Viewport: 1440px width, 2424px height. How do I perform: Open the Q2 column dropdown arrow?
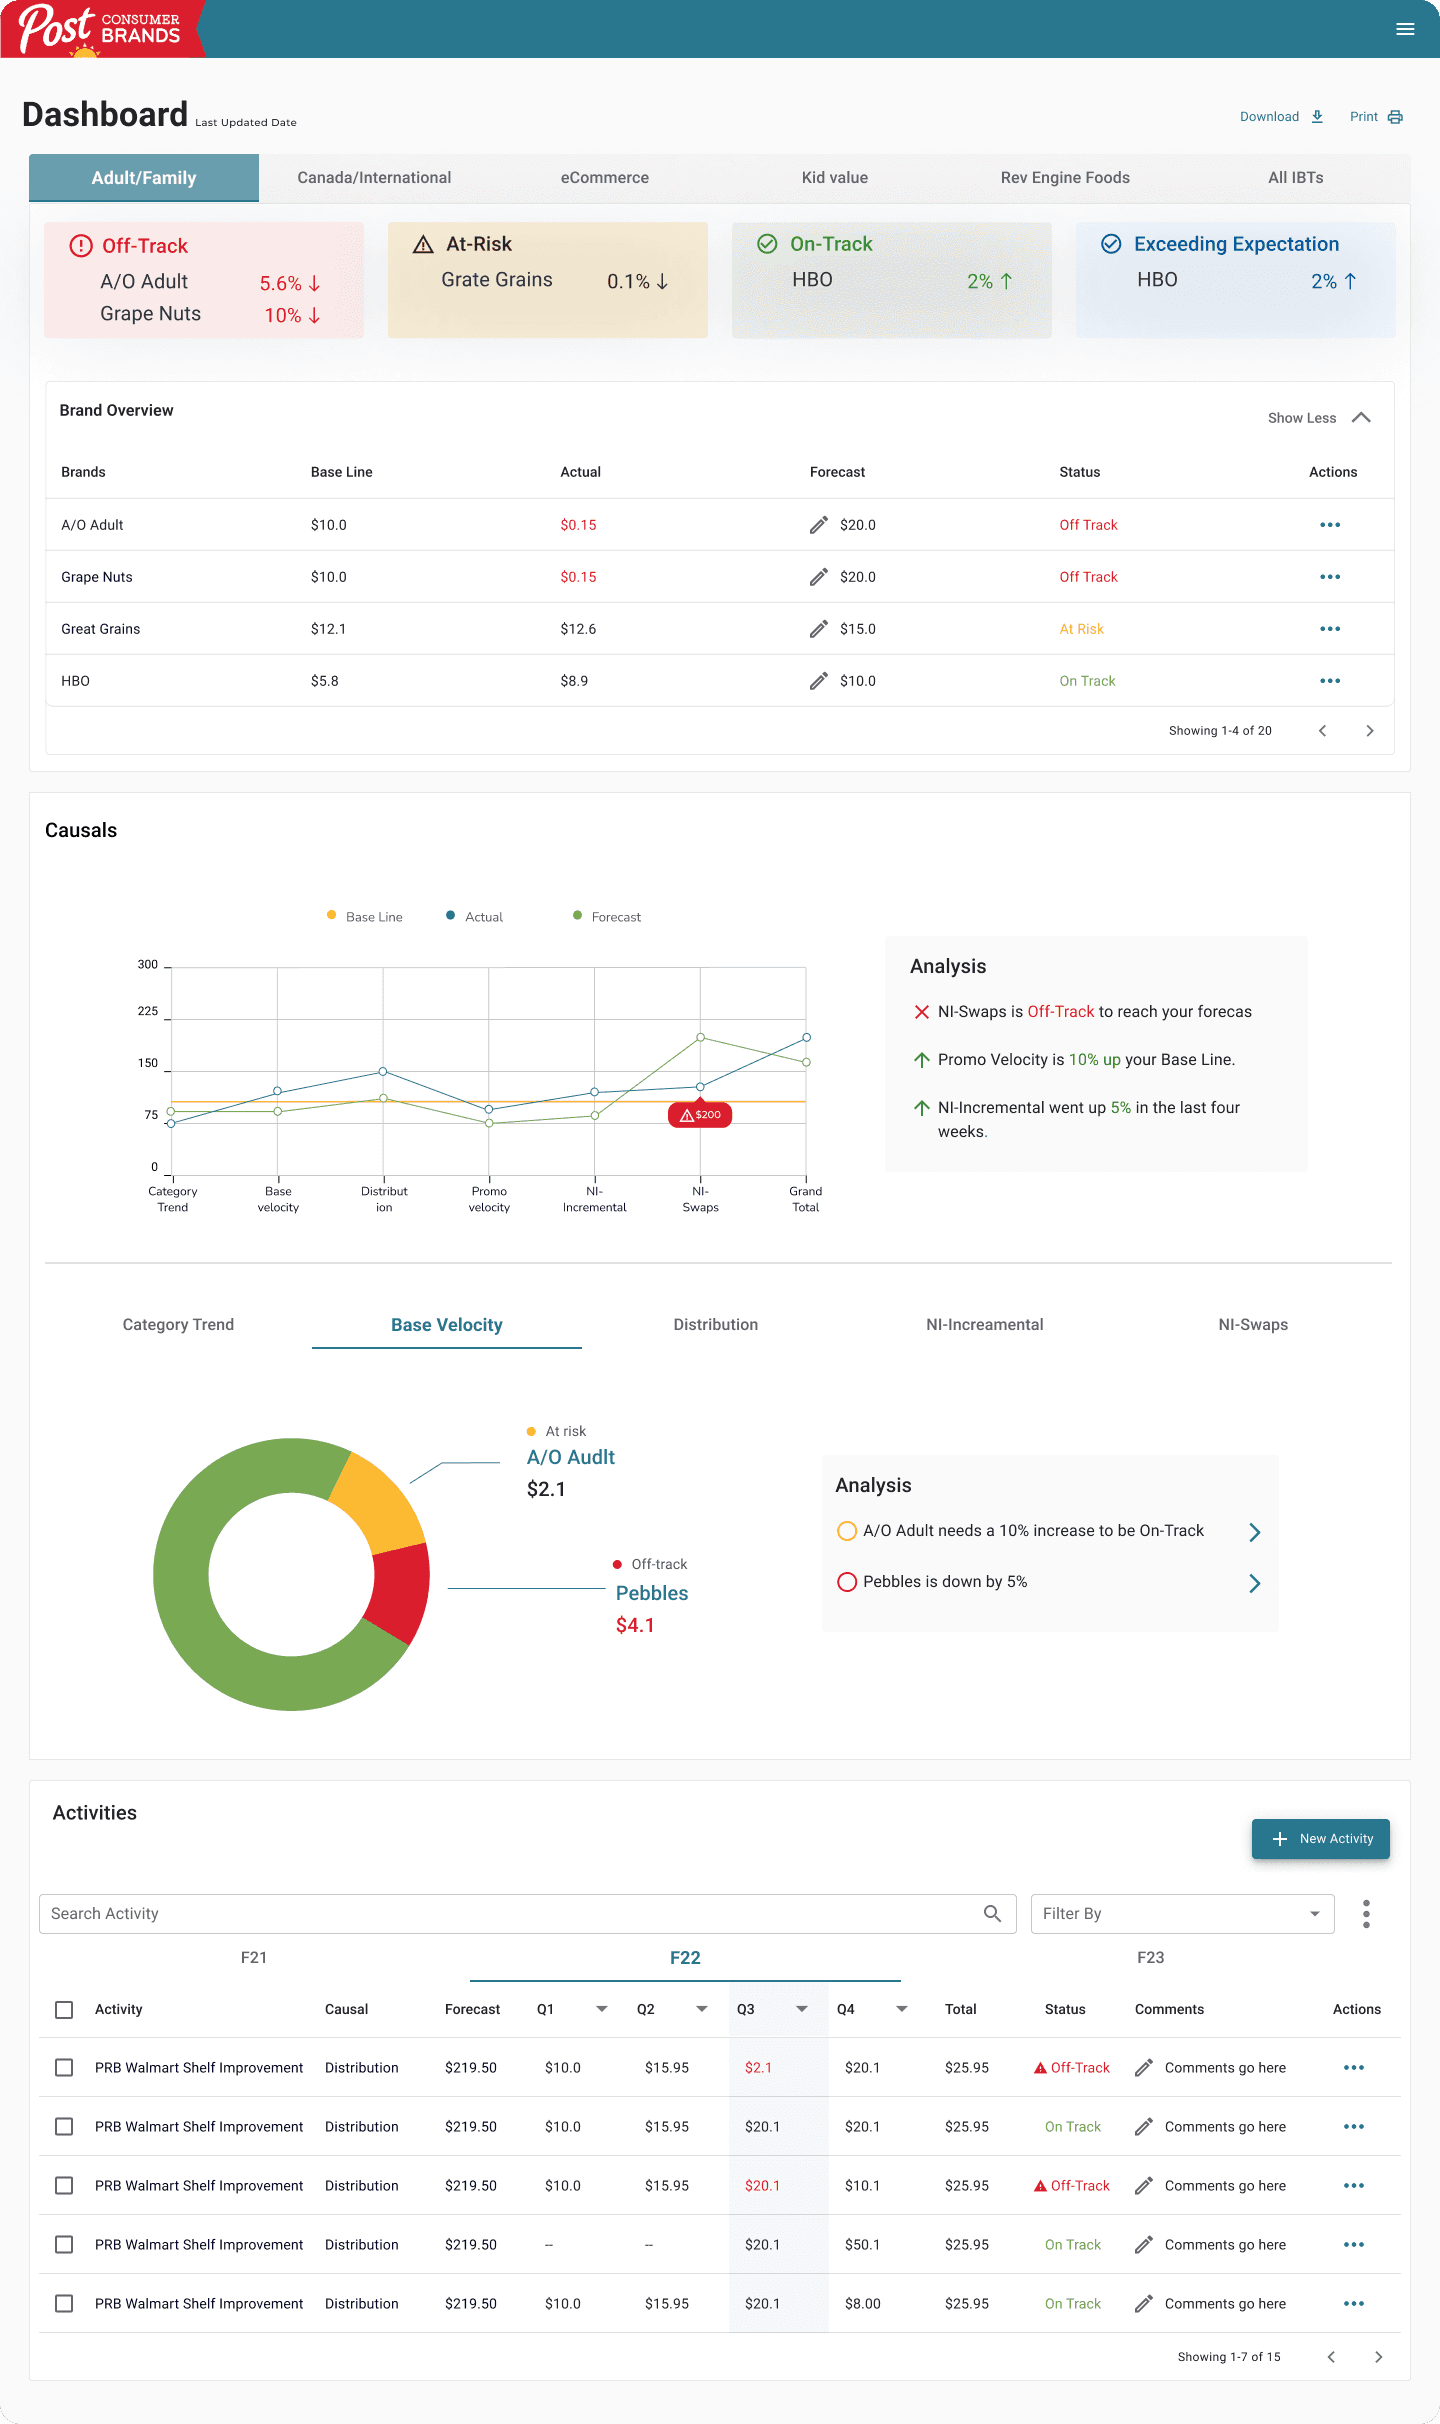pos(702,2009)
